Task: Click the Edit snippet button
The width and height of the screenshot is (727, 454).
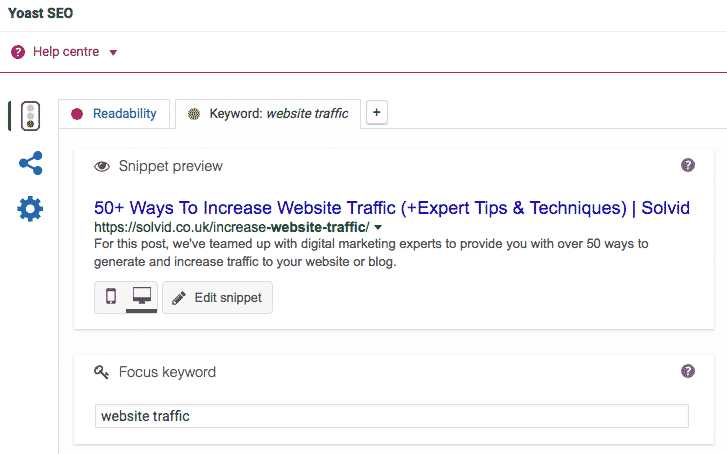Action: click(217, 298)
